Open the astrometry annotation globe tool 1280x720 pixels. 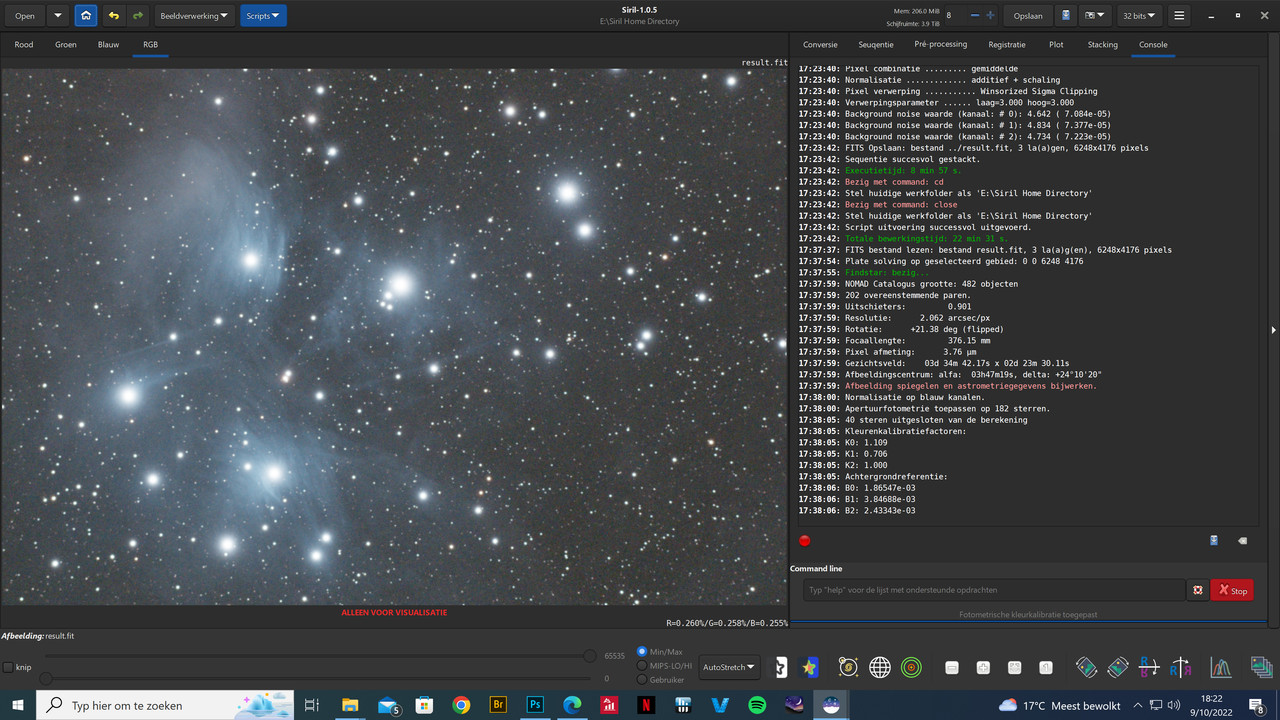point(879,667)
